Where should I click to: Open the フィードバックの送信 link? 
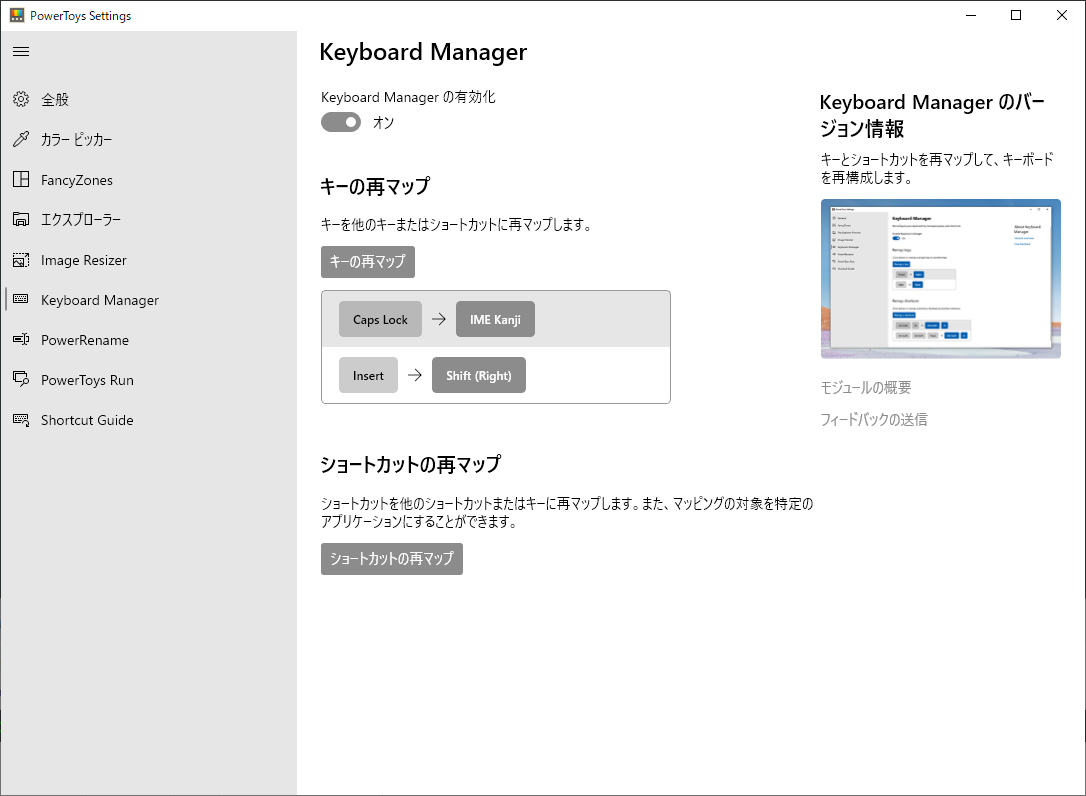873,419
